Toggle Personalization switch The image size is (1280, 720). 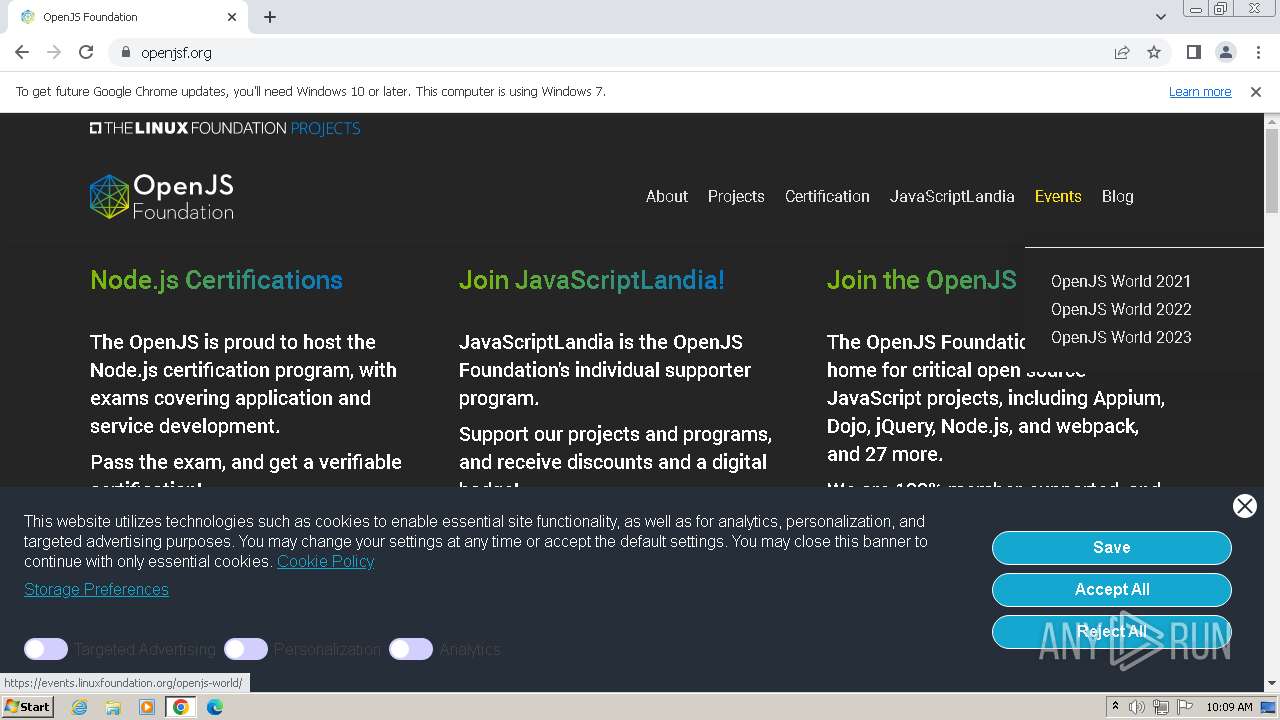click(x=246, y=649)
